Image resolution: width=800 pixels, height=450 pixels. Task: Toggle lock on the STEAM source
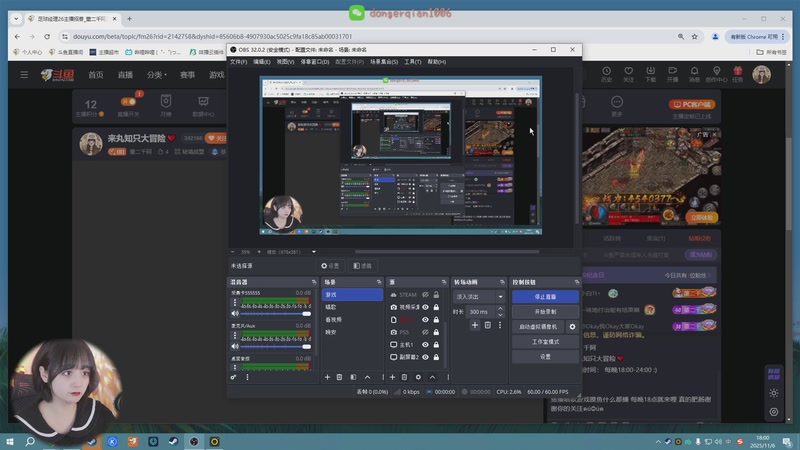coord(436,295)
